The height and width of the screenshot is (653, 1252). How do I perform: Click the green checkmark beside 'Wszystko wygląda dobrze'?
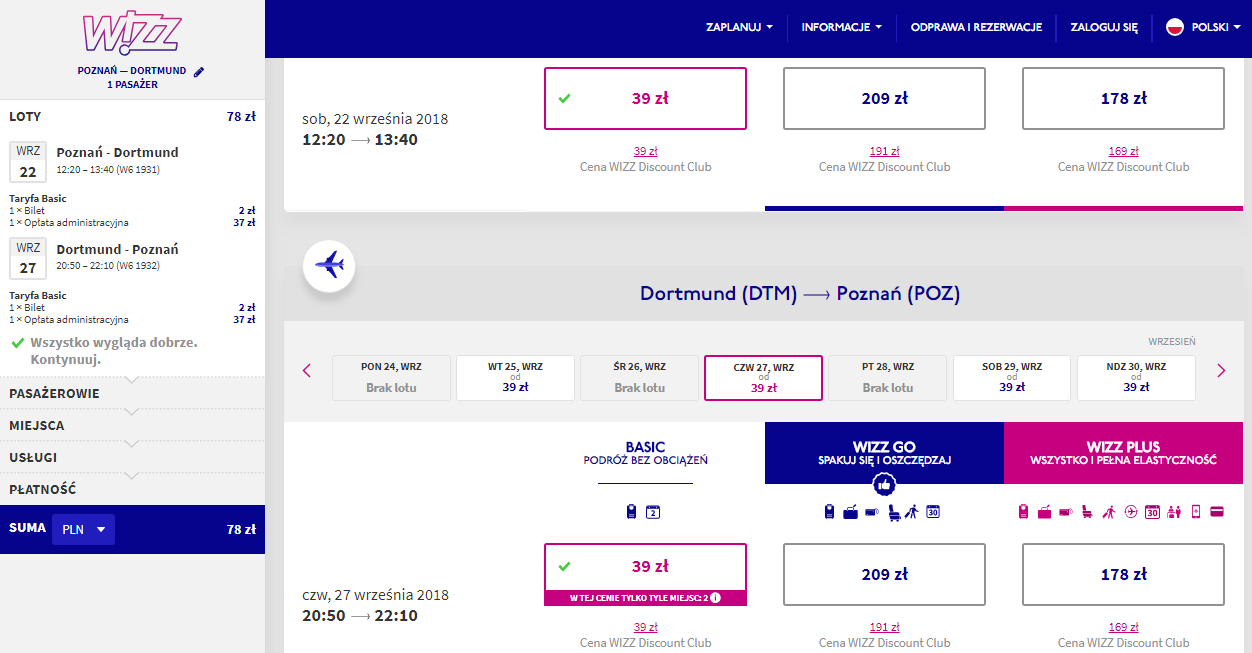tap(18, 343)
